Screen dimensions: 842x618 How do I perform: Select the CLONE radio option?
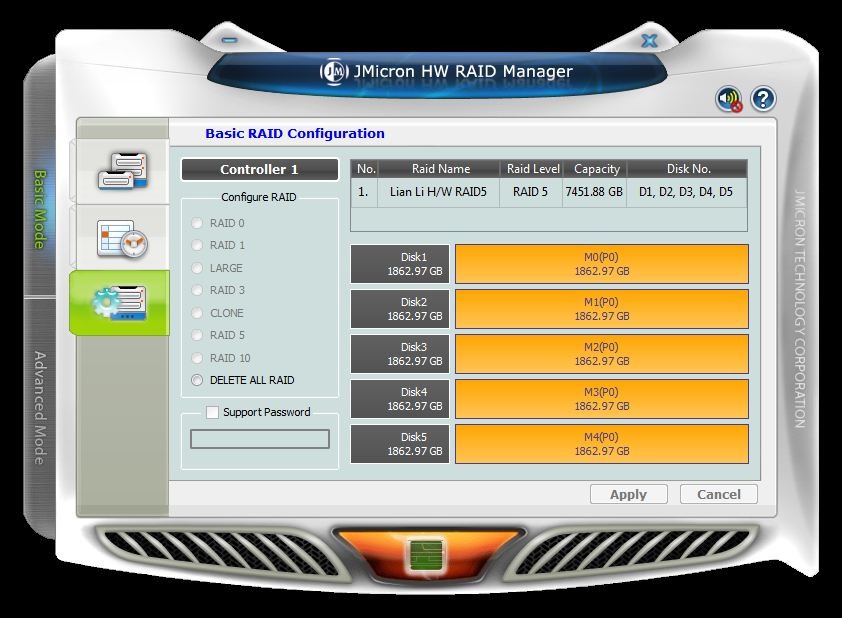[x=197, y=313]
